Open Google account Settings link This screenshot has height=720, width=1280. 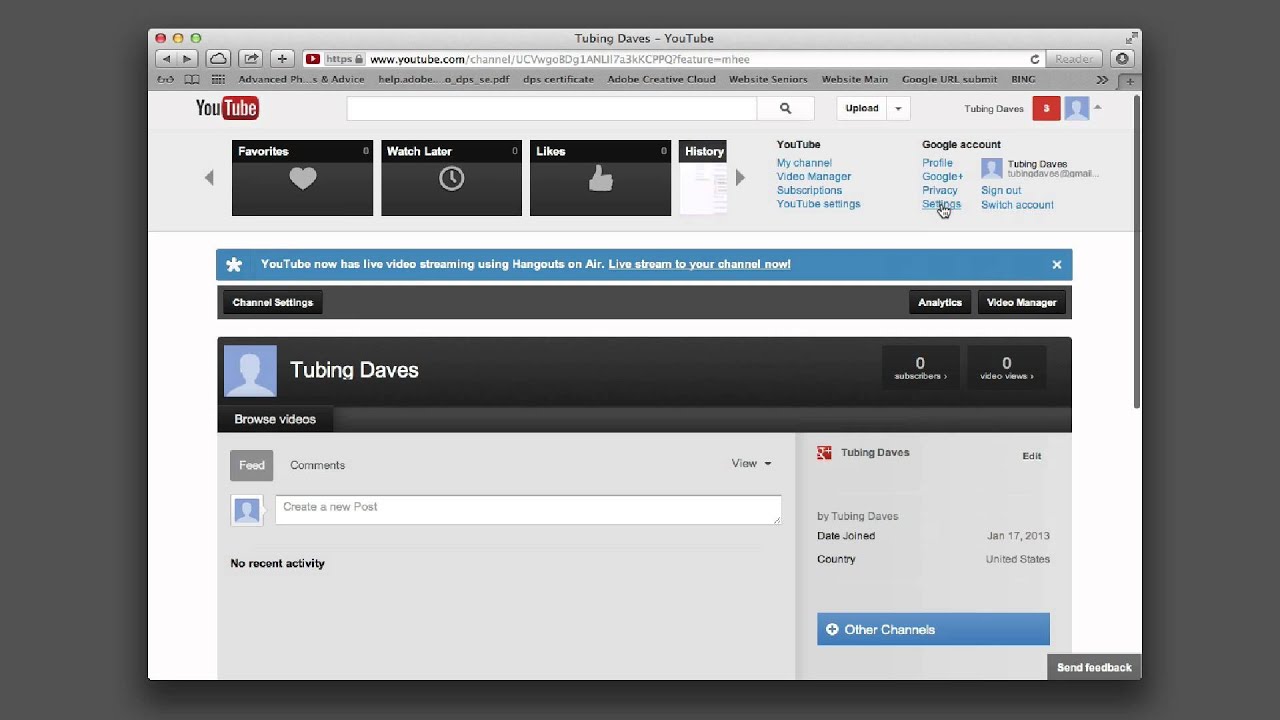click(x=941, y=204)
